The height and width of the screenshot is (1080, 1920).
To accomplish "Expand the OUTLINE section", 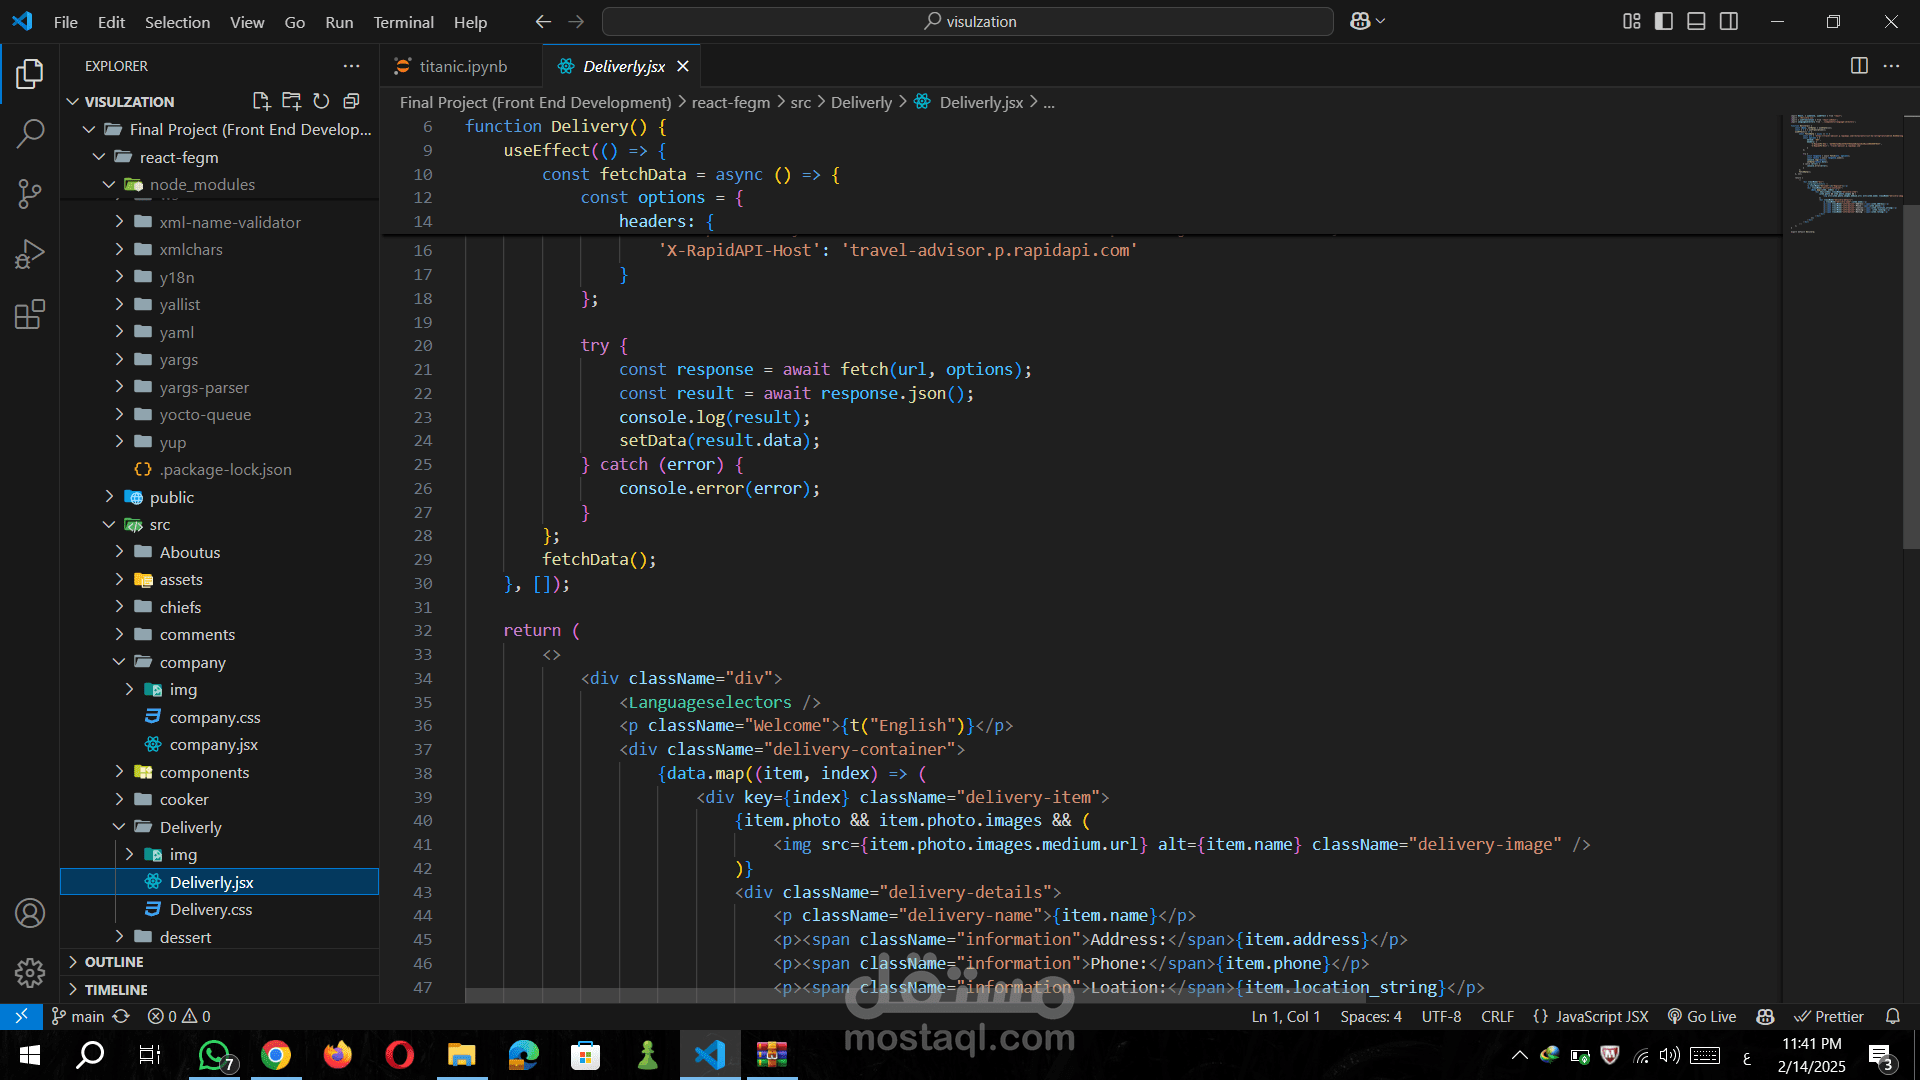I will [114, 962].
